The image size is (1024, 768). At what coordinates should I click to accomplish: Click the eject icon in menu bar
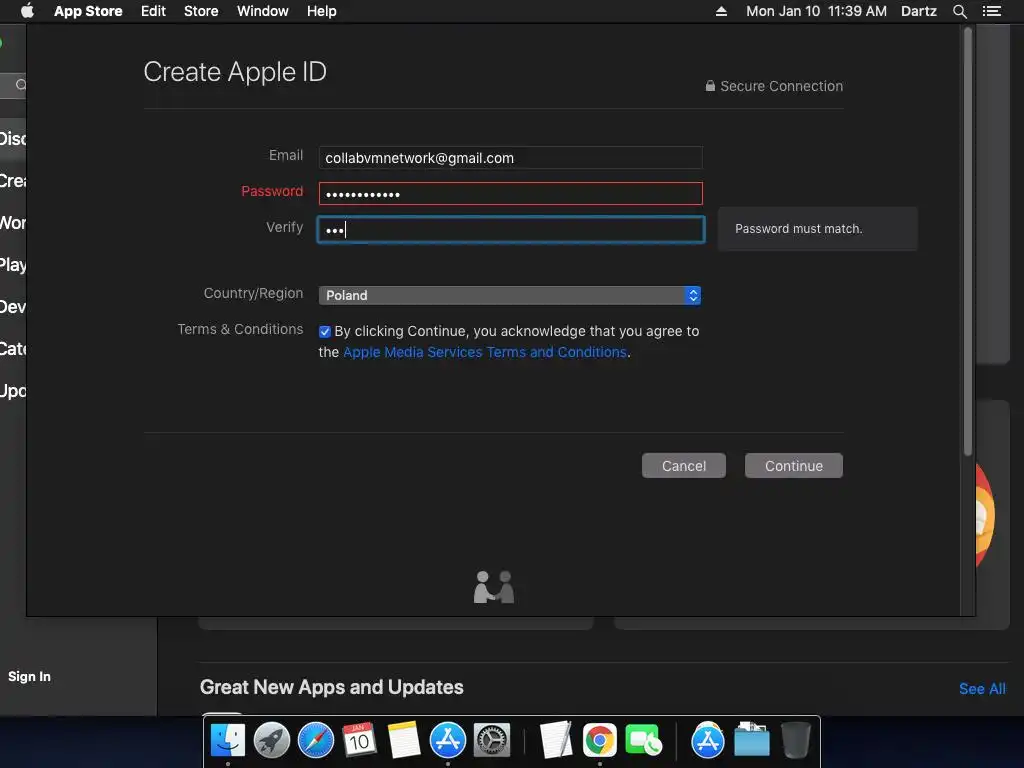click(x=721, y=11)
